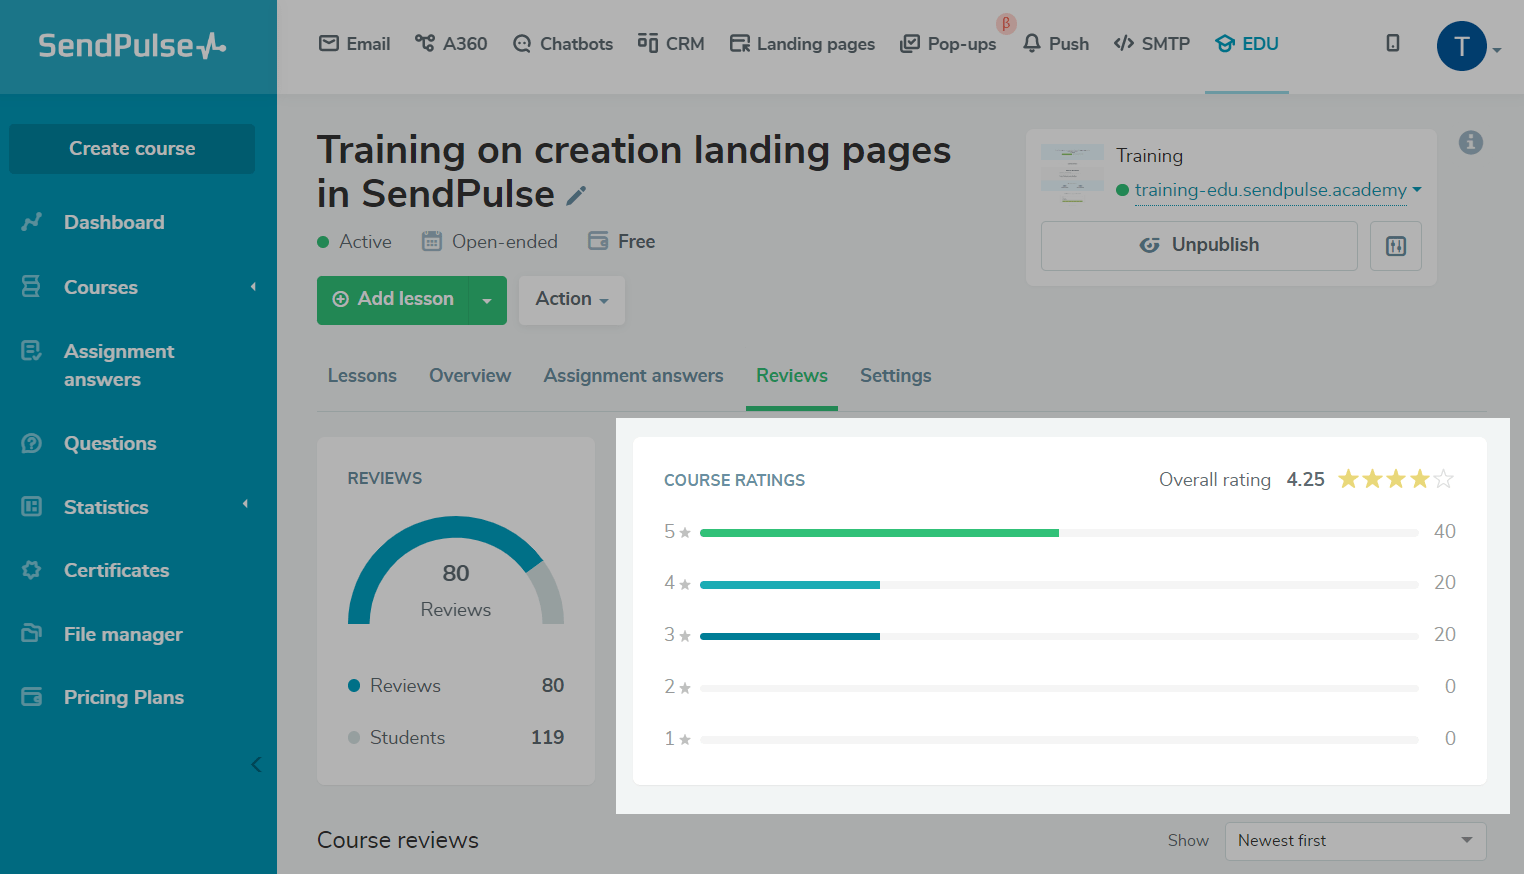This screenshot has height=874, width=1524.
Task: Click the 80 Reviews gauge chart
Action: (456, 570)
